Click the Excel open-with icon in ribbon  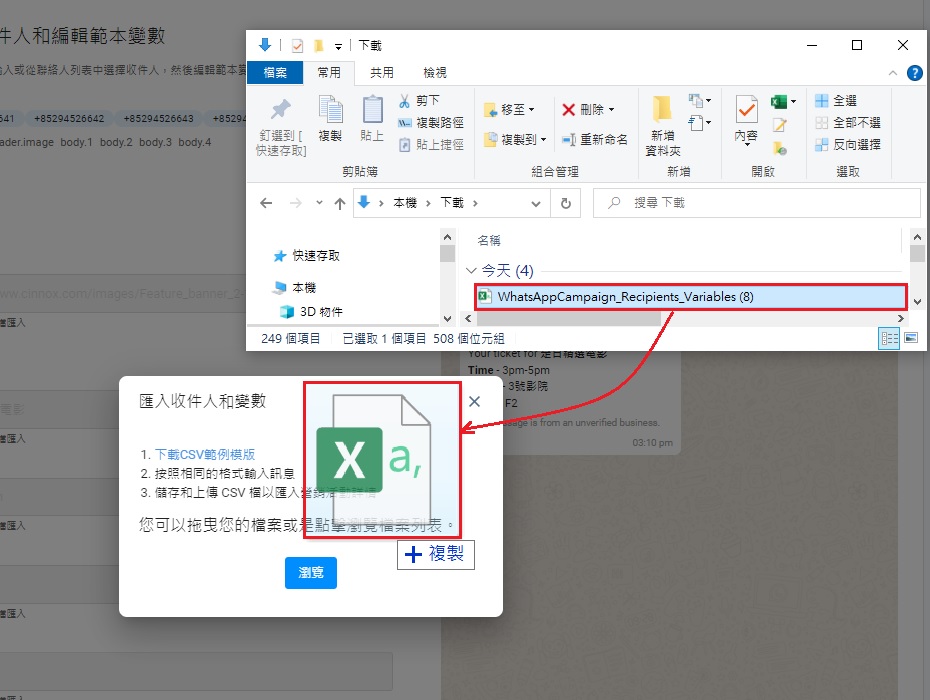779,101
